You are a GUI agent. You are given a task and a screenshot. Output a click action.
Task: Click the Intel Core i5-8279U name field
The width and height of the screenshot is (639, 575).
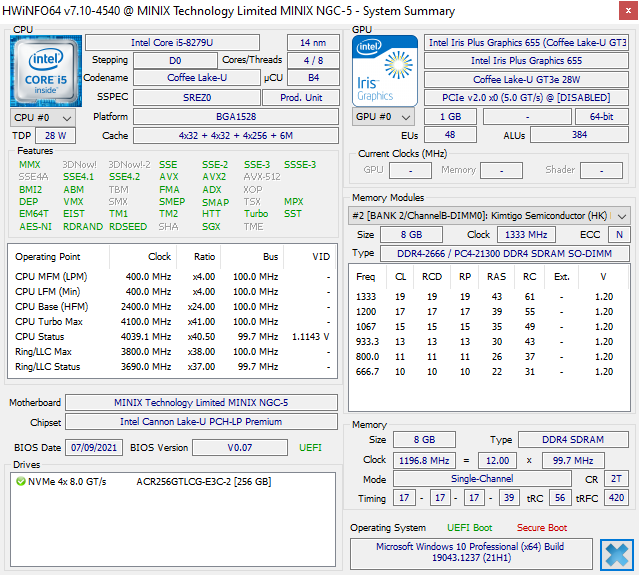[x=172, y=42]
